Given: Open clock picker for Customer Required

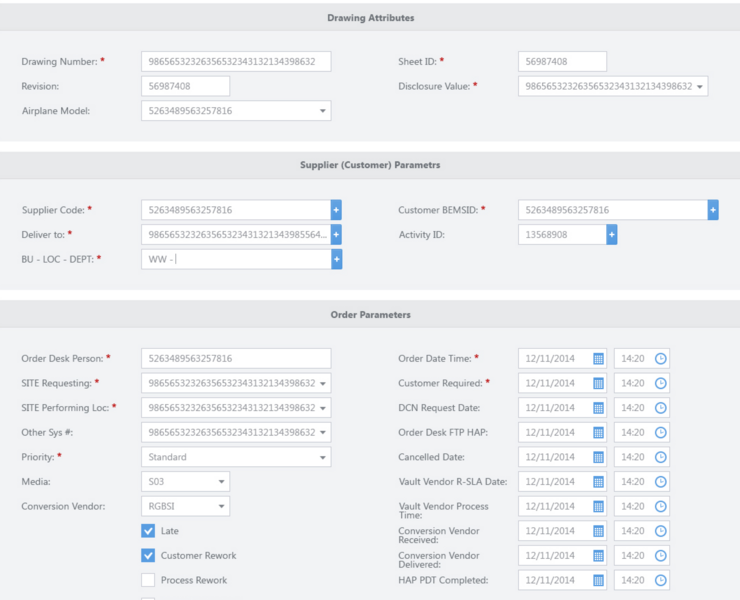Looking at the screenshot, I should pyautogui.click(x=660, y=383).
